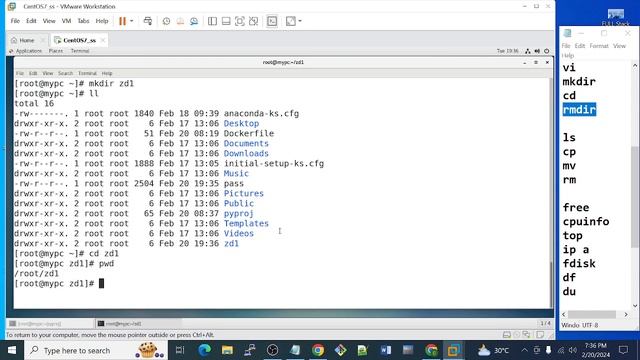The width and height of the screenshot is (640, 360).
Task: Switch to the Home tab
Action: [x=27, y=40]
